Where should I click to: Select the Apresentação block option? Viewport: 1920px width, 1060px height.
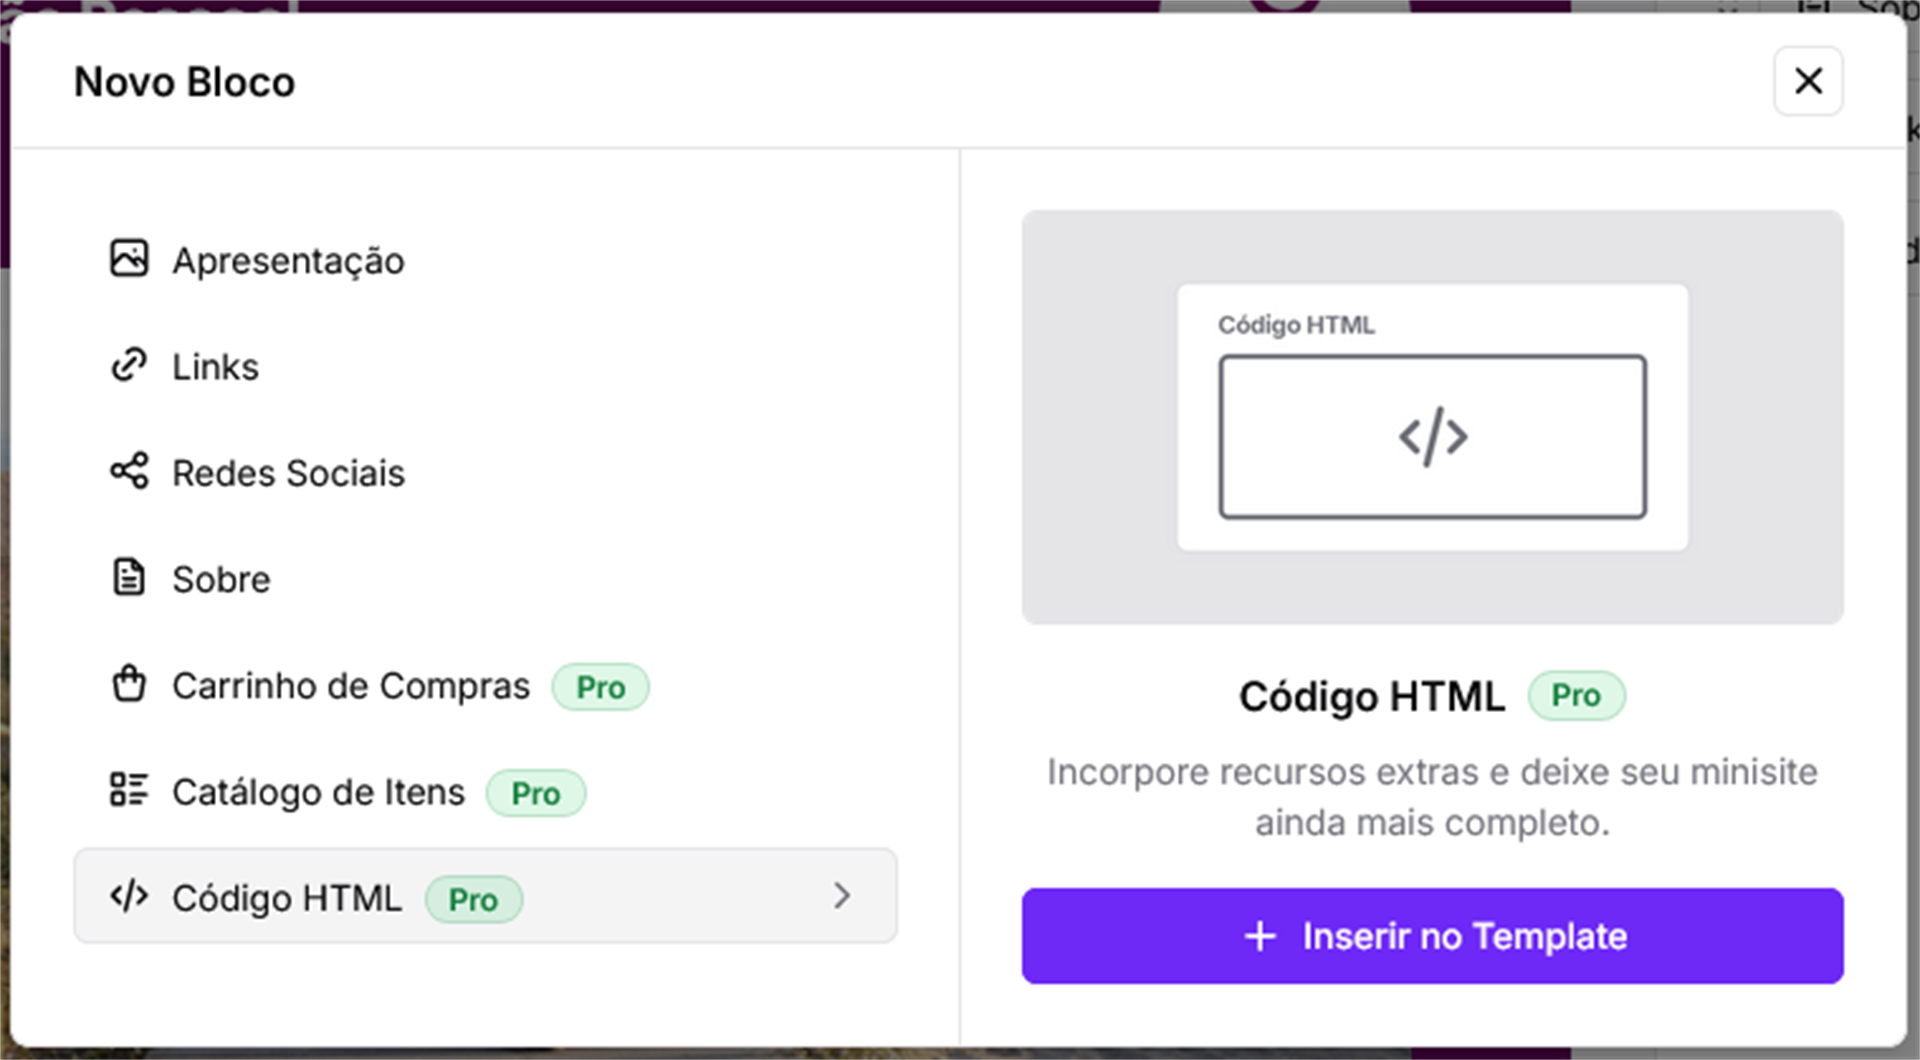pyautogui.click(x=288, y=261)
